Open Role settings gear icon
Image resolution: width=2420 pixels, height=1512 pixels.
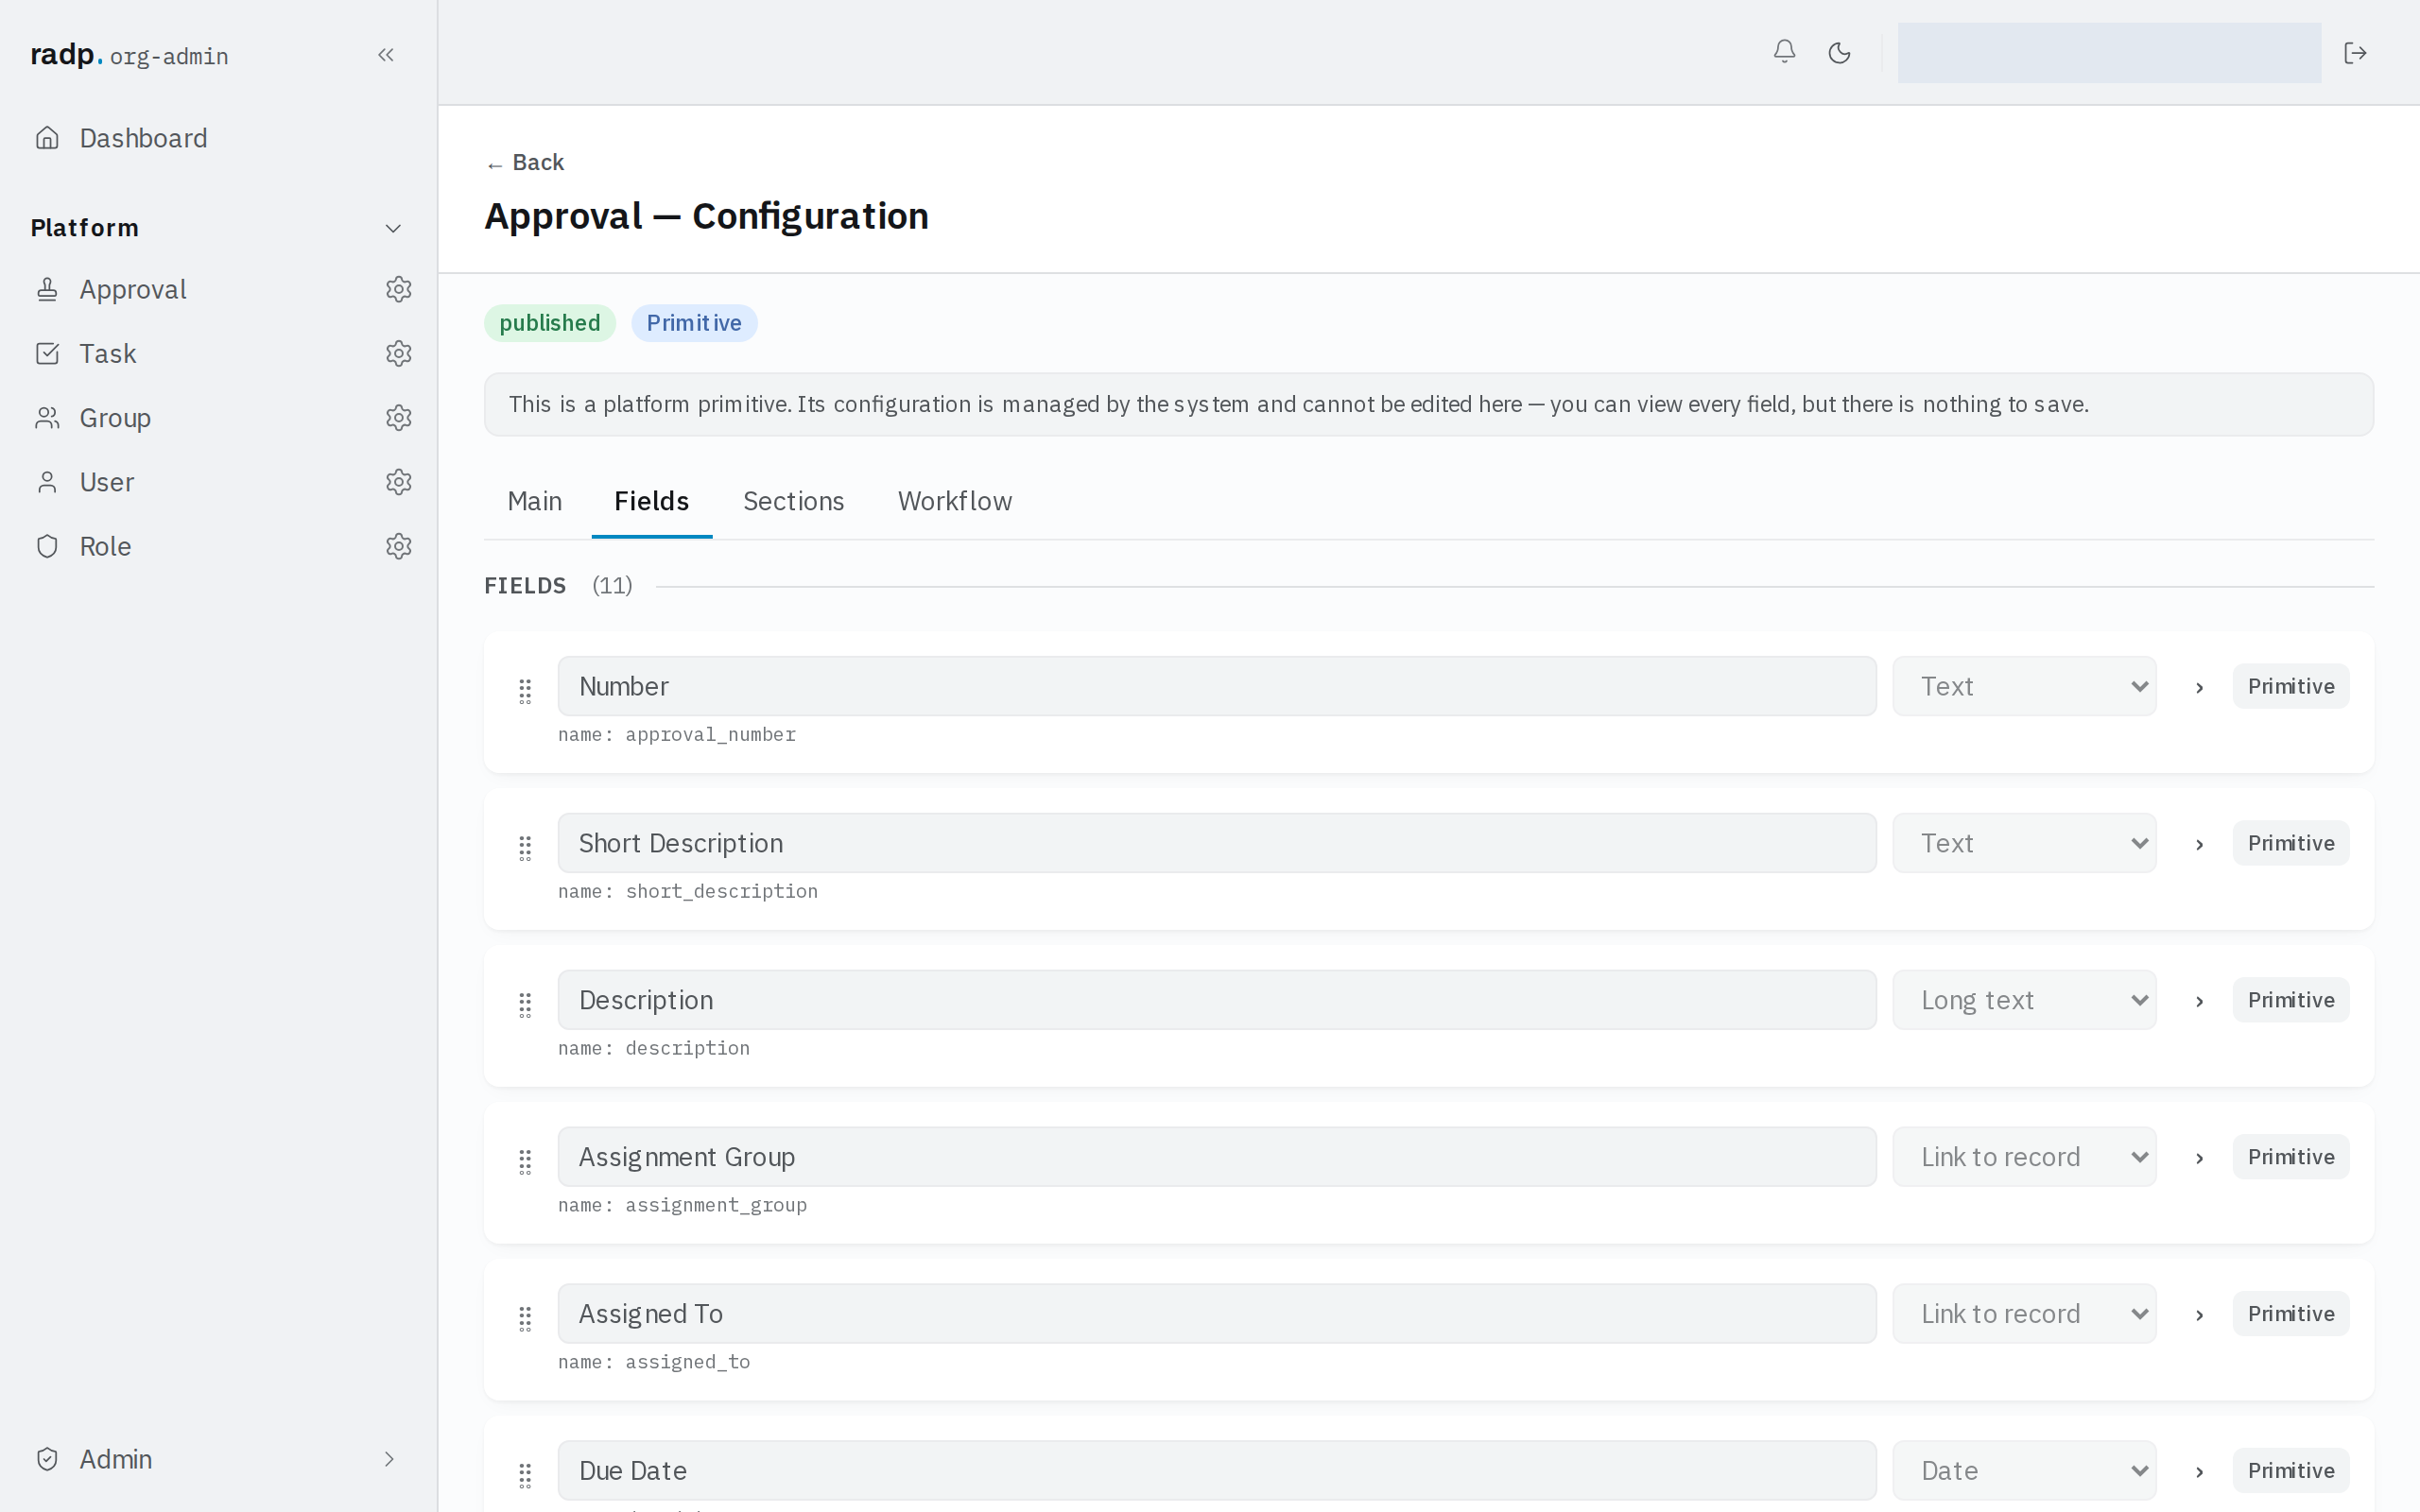coord(399,546)
